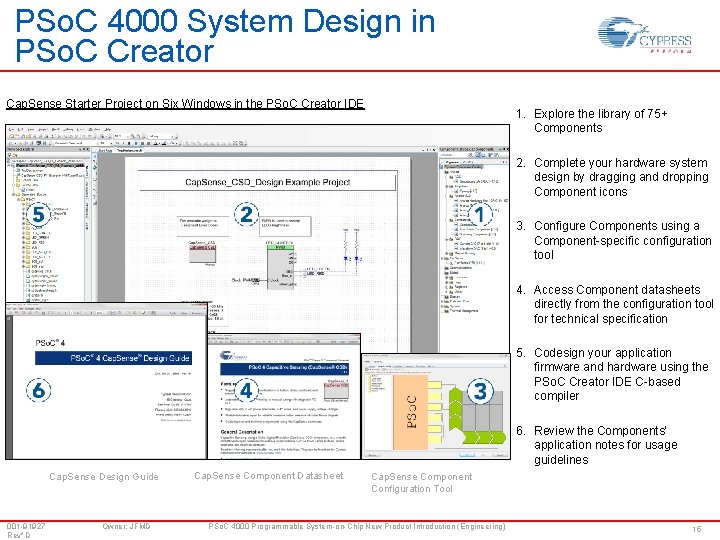Click the first blue LED symbol in schematic
This screenshot has height=540, width=720.
[x=346, y=259]
